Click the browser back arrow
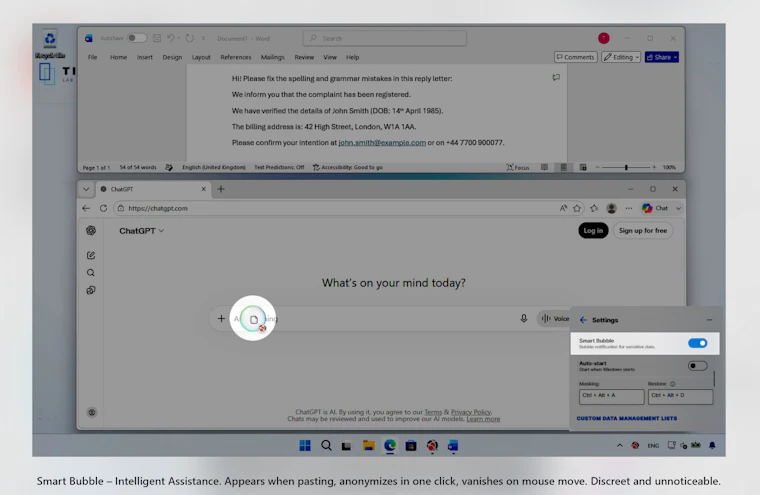 click(x=86, y=208)
